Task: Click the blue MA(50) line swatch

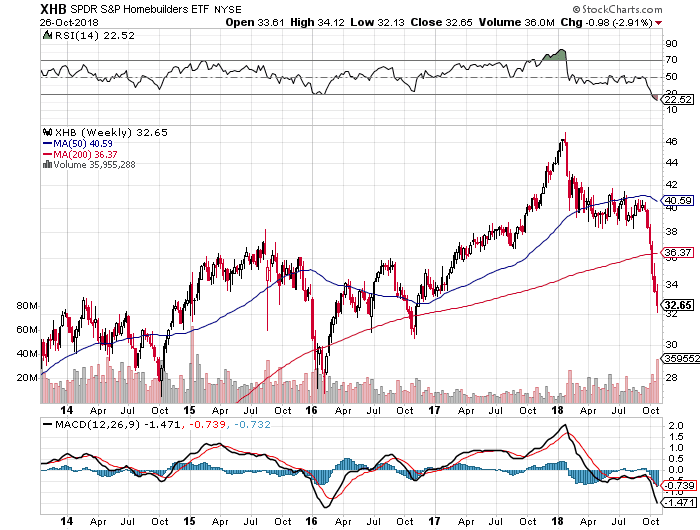Action: click(47, 143)
